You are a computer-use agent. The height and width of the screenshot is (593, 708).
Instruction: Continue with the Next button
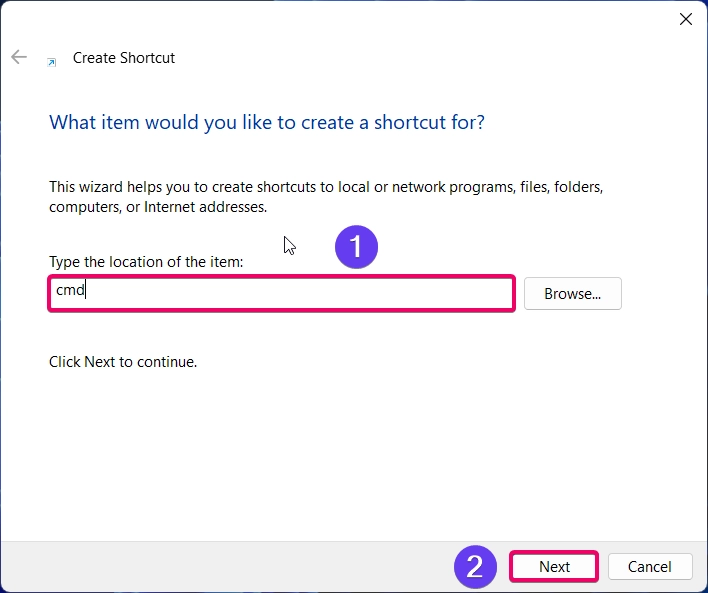point(554,566)
